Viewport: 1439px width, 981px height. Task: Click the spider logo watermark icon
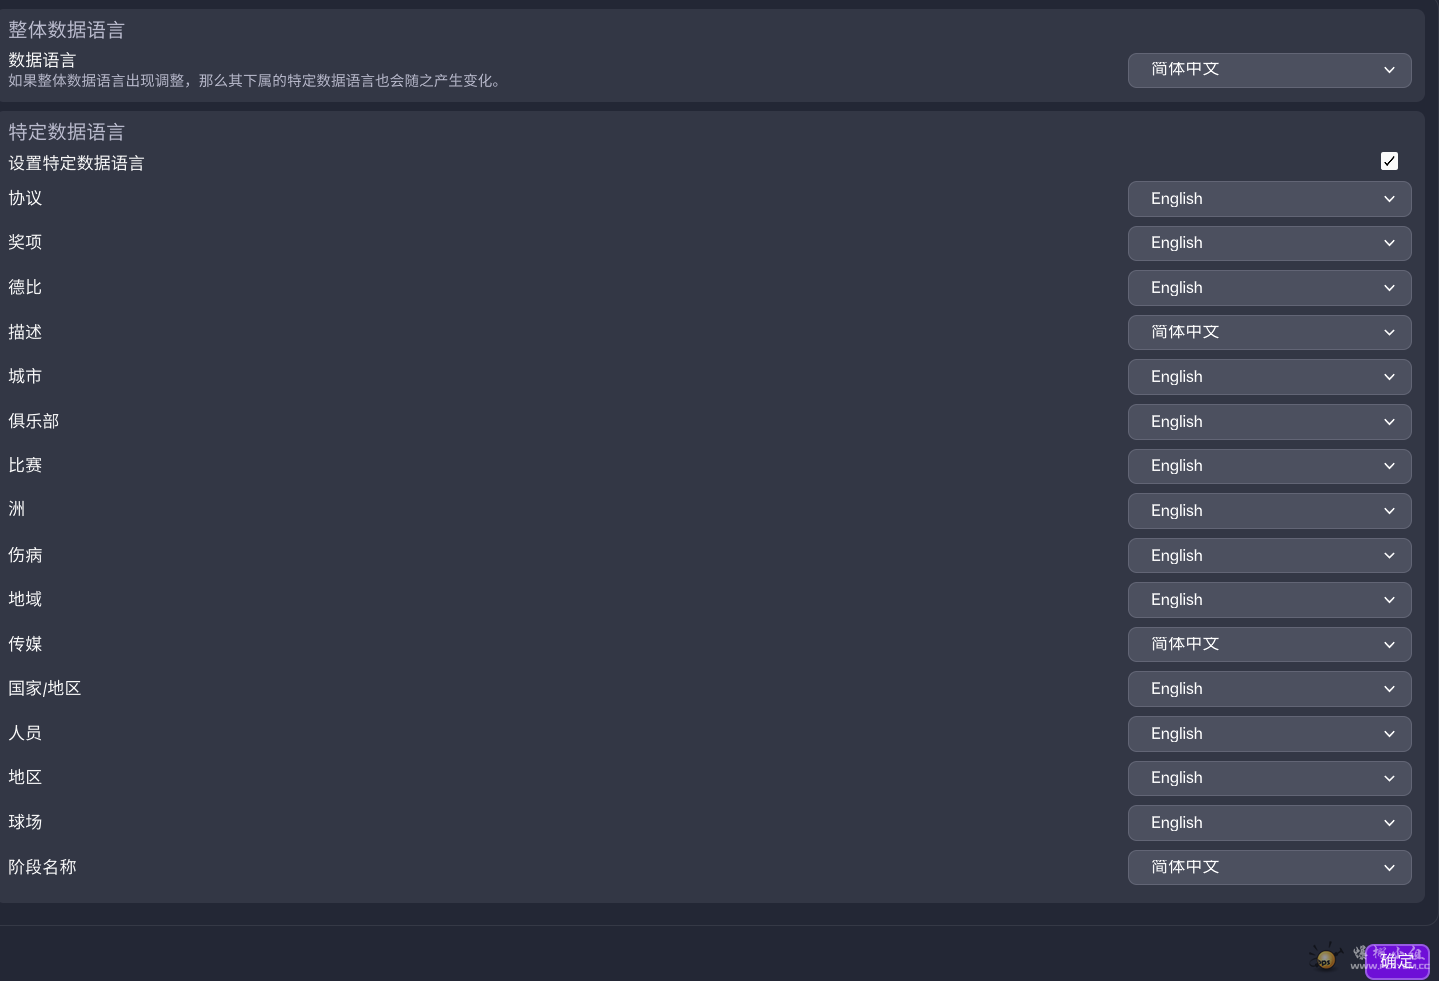tap(1326, 959)
